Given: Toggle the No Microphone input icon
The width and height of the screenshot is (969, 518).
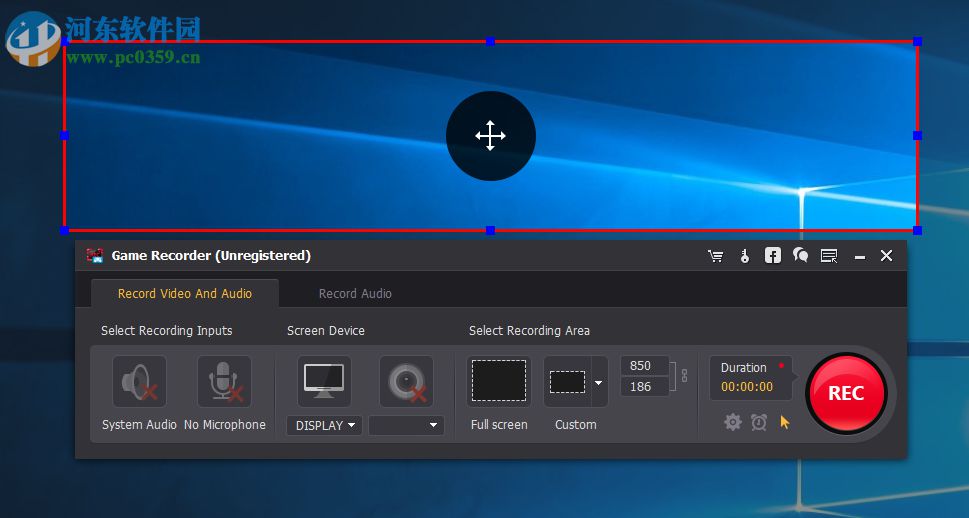Looking at the screenshot, I should [x=224, y=381].
